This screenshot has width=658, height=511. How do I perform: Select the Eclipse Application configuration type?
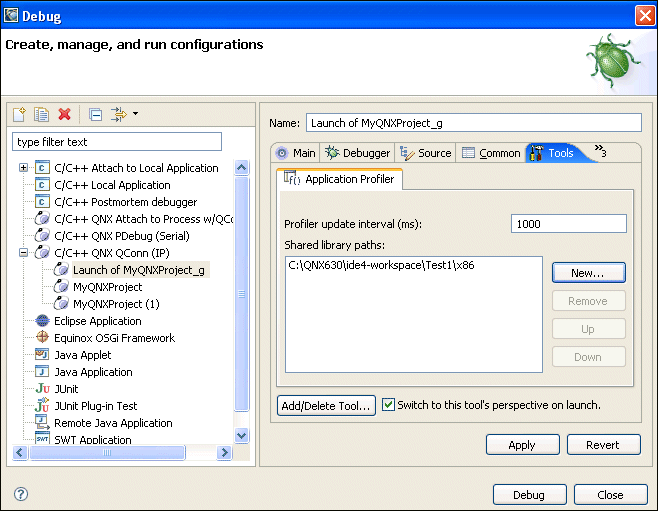pos(97,321)
